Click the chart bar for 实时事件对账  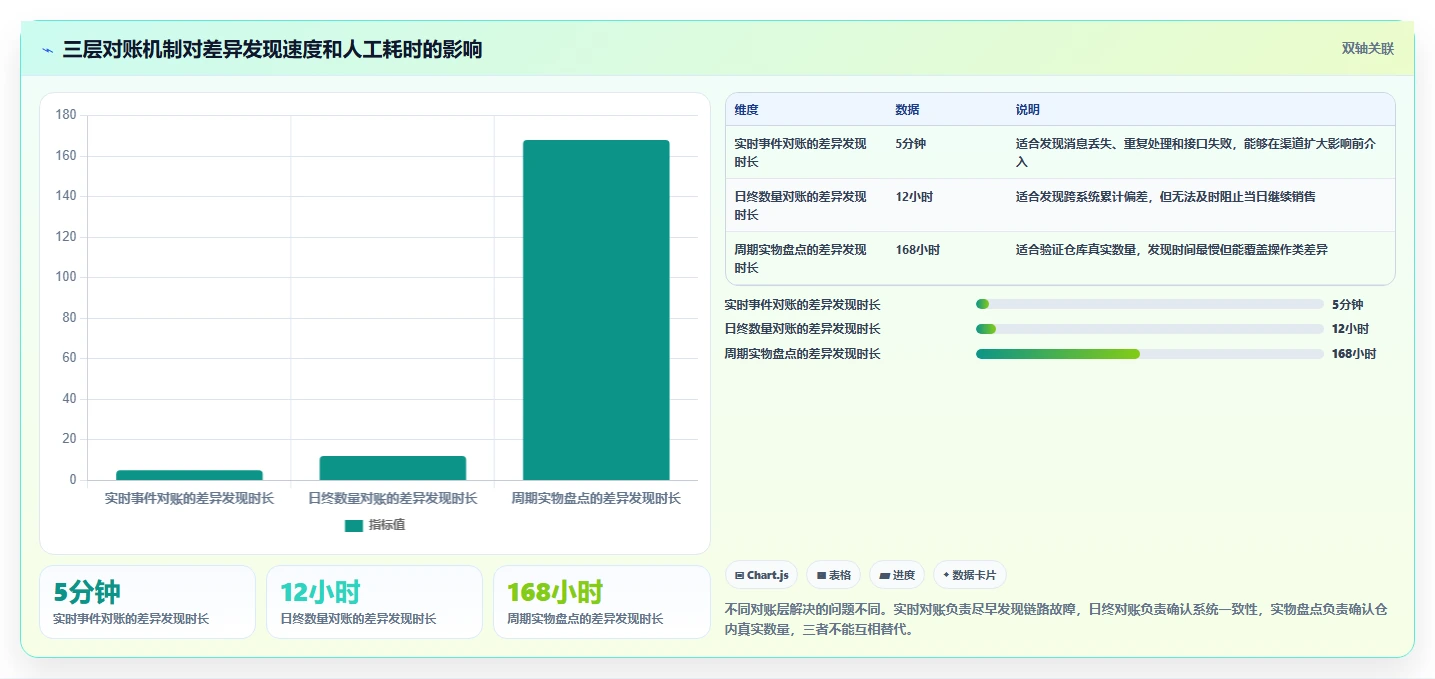pyautogui.click(x=189, y=475)
